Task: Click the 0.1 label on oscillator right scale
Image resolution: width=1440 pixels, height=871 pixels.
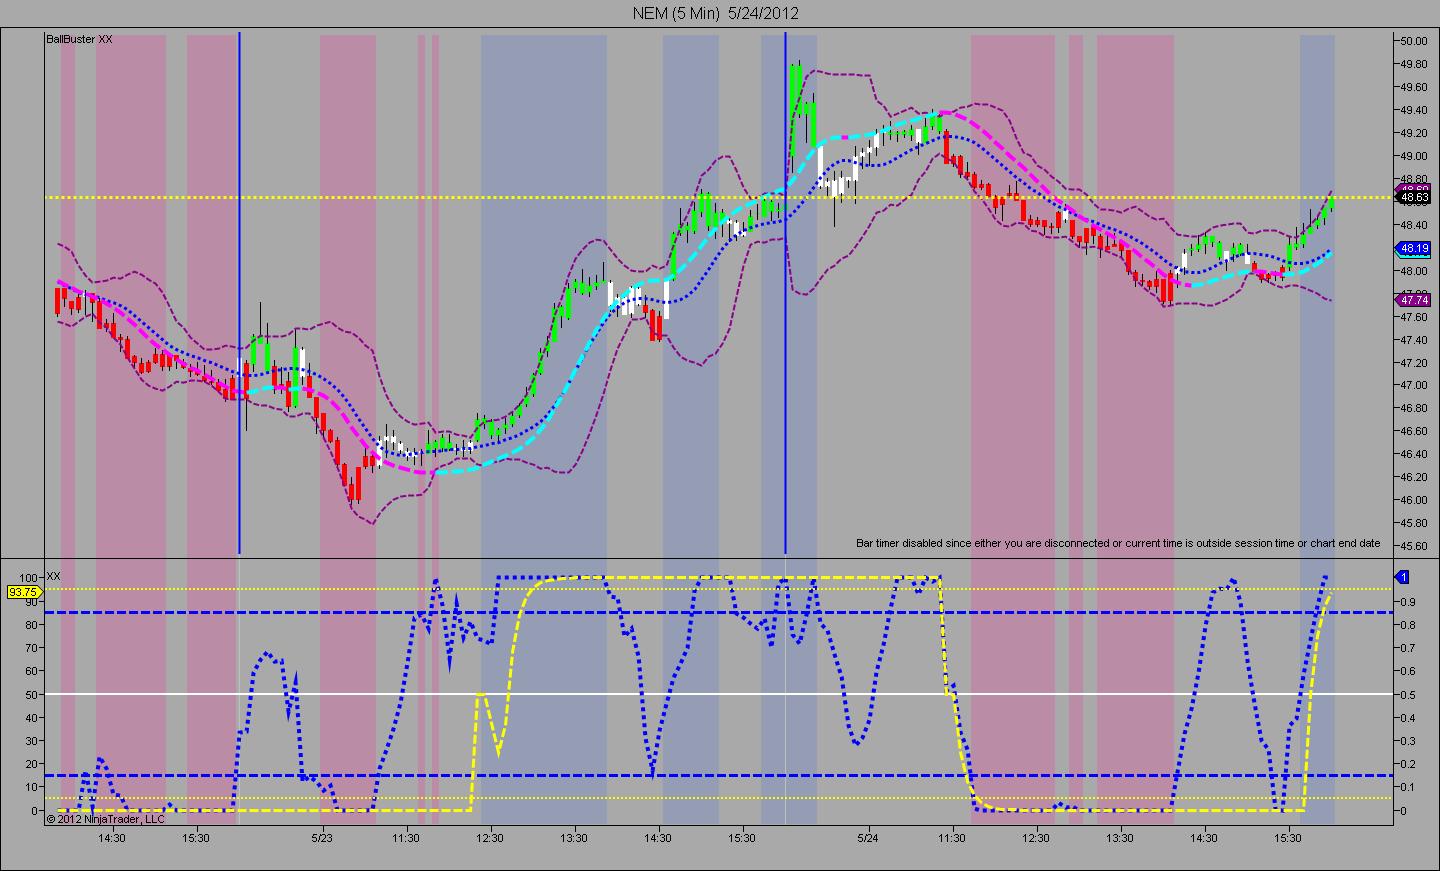Action: [1407, 788]
